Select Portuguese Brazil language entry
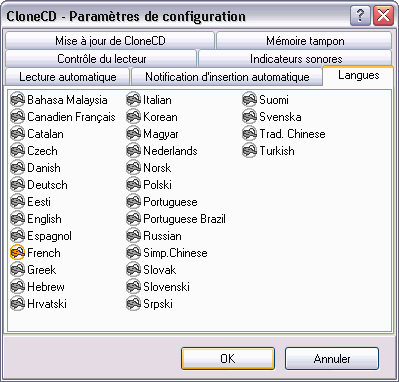399x382 pixels. pyautogui.click(x=176, y=219)
